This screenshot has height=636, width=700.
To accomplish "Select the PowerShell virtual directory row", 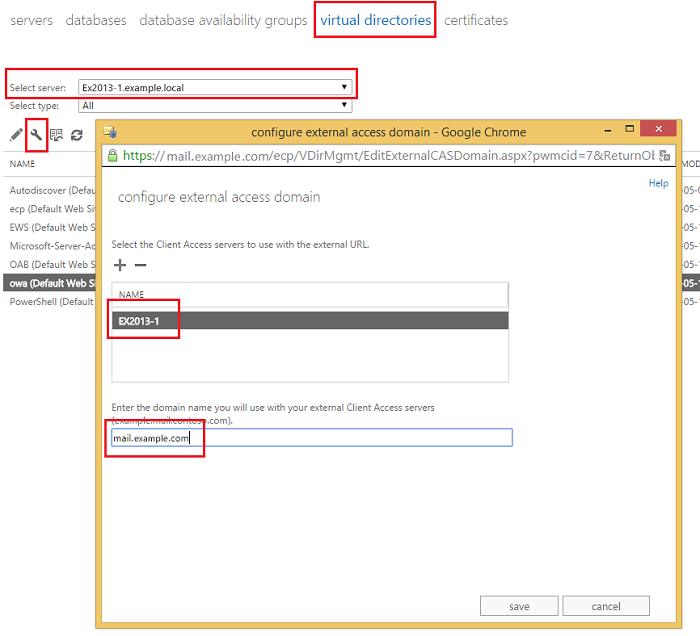I will tap(52, 302).
